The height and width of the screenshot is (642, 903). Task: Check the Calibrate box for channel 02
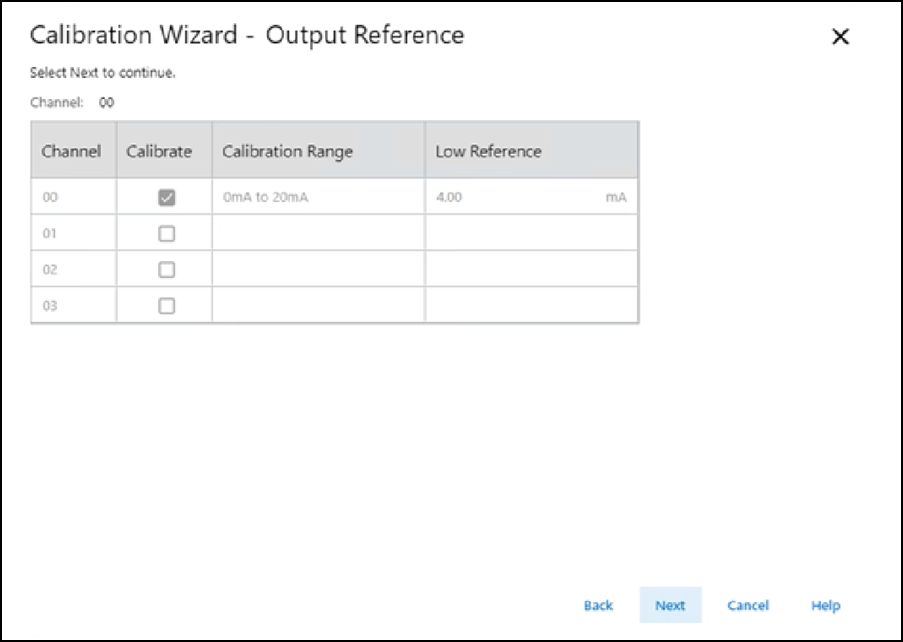pyautogui.click(x=167, y=270)
